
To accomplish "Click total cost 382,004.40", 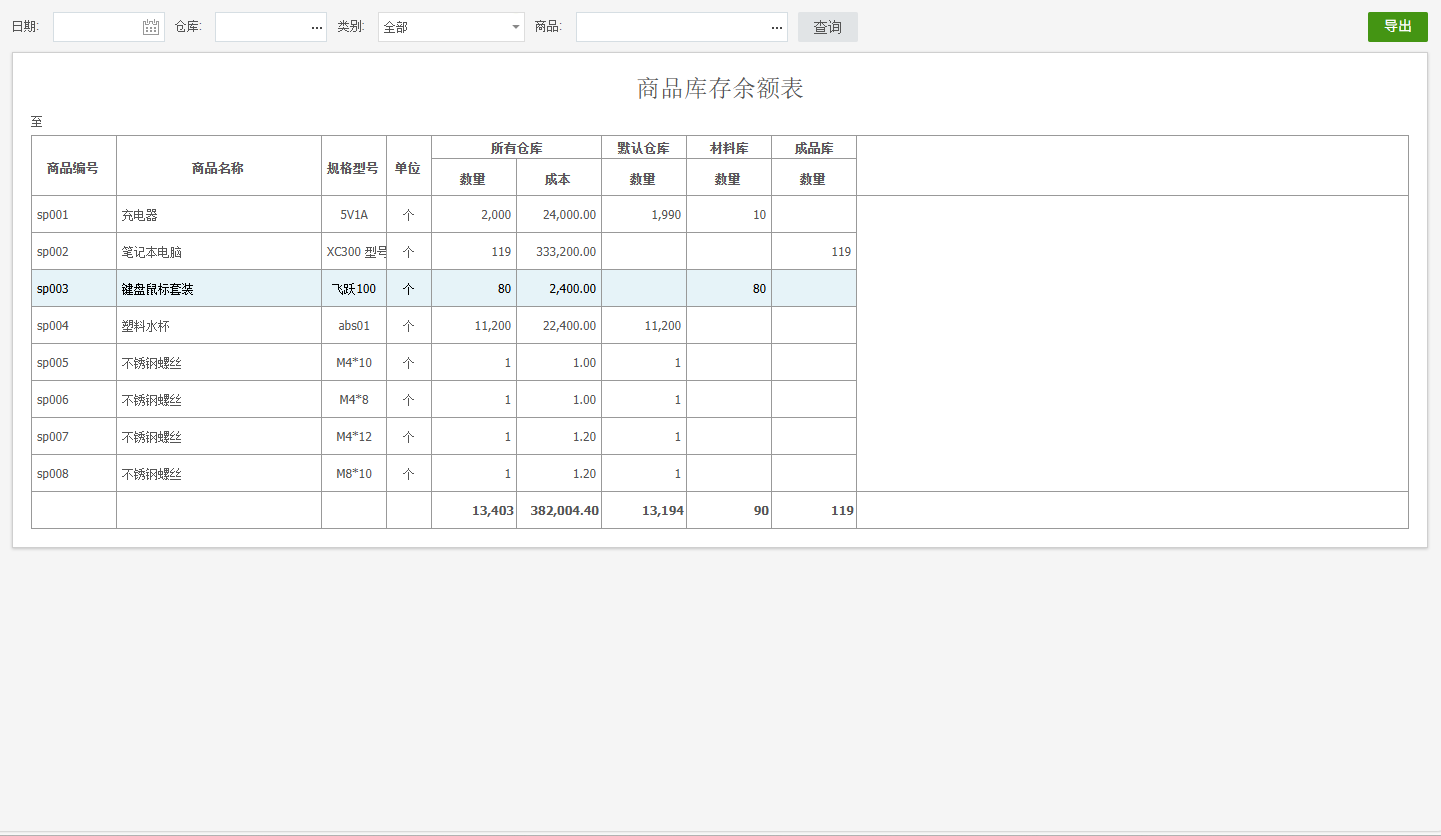I will tap(564, 510).
